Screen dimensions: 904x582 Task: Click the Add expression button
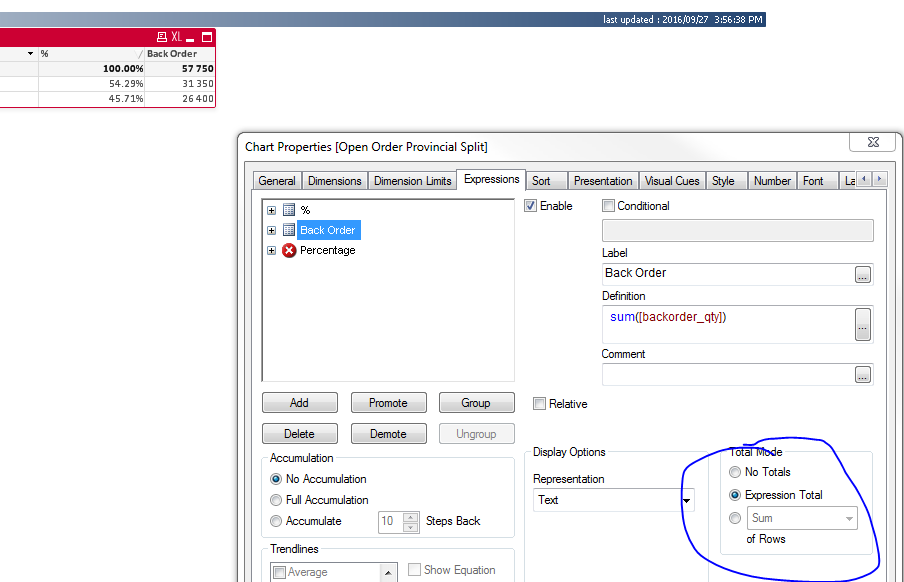[x=299, y=403]
